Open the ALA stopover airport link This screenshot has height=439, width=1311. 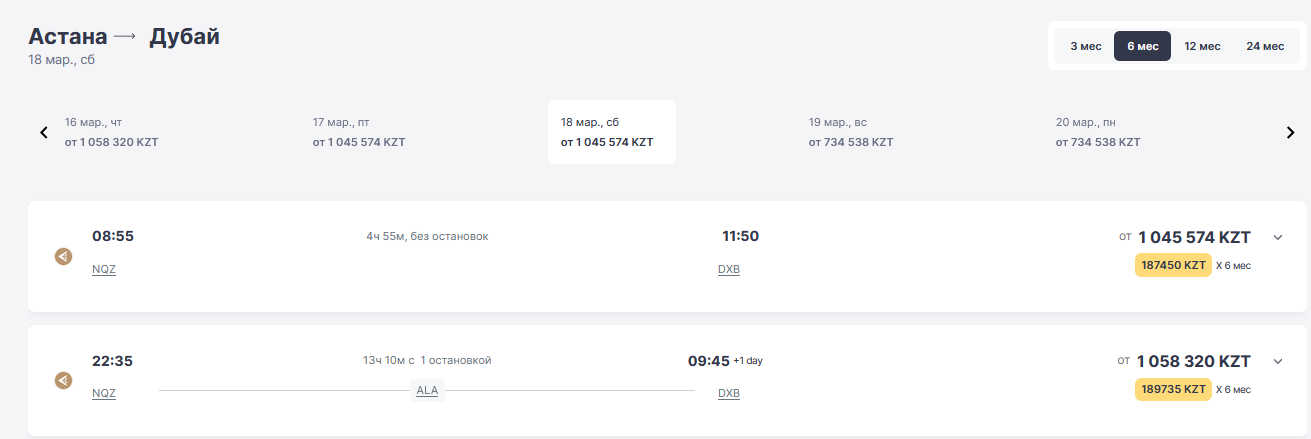pyautogui.click(x=427, y=391)
